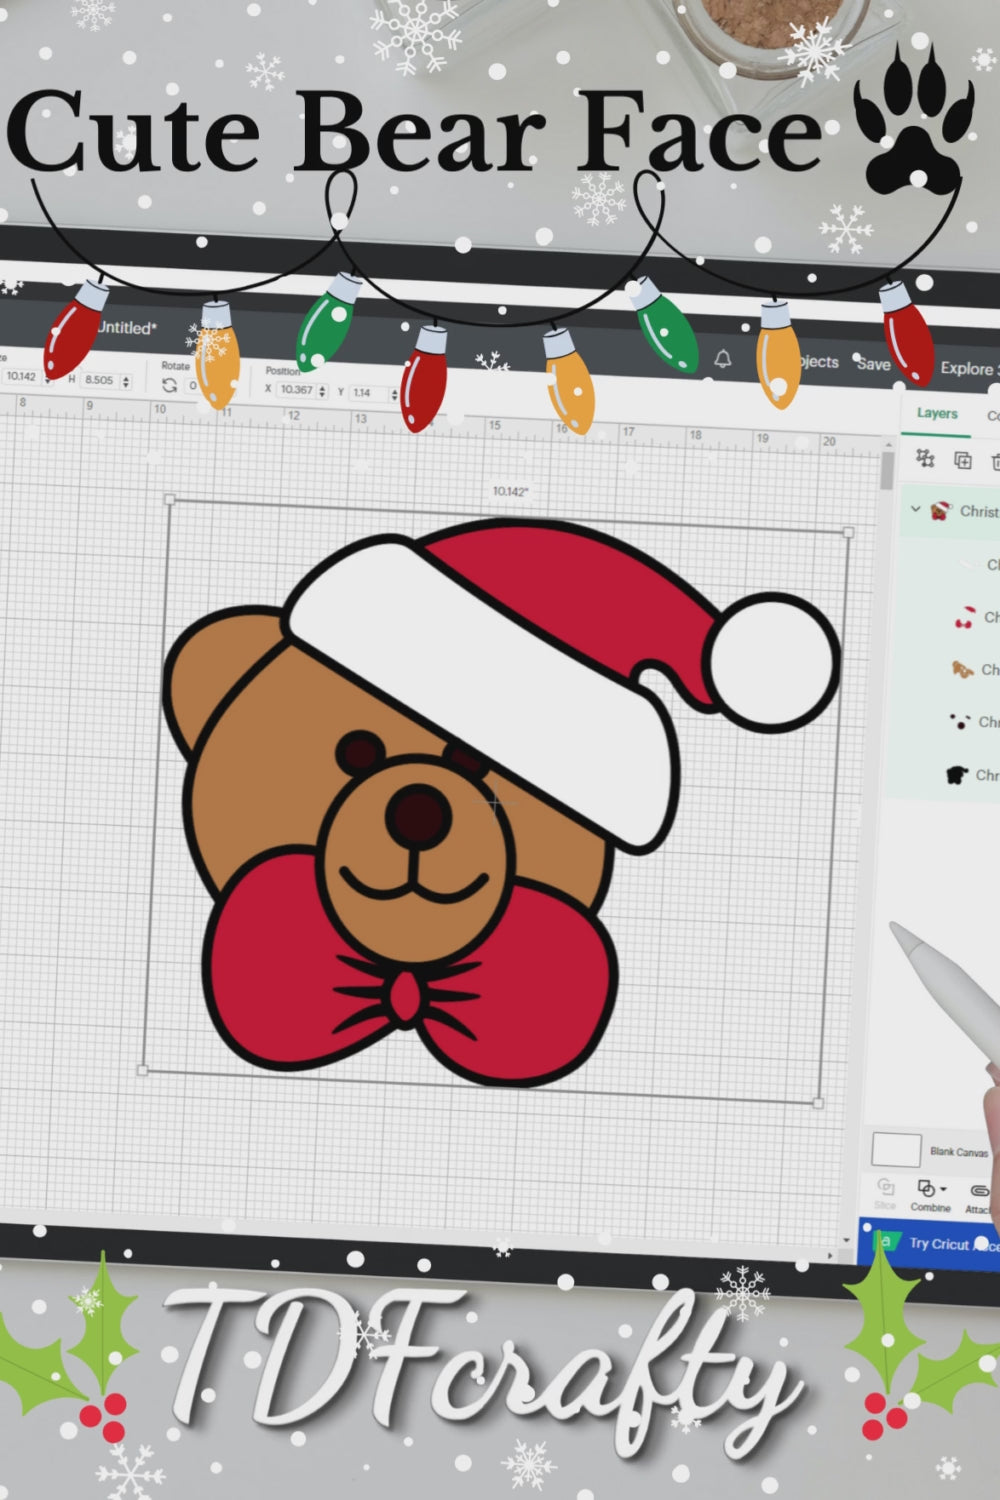This screenshot has width=1000, height=1500.
Task: Click the top-right selection handle
Action: click(x=849, y=533)
